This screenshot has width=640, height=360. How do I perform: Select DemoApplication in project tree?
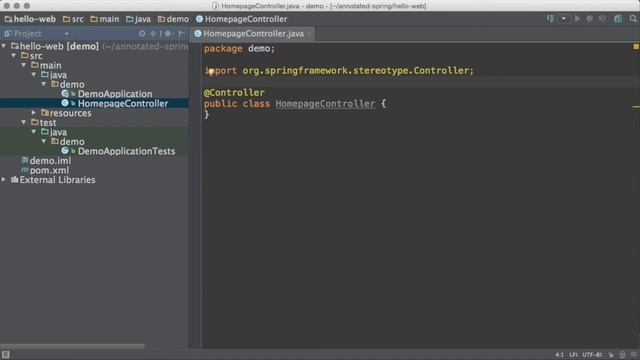pyautogui.click(x=115, y=94)
